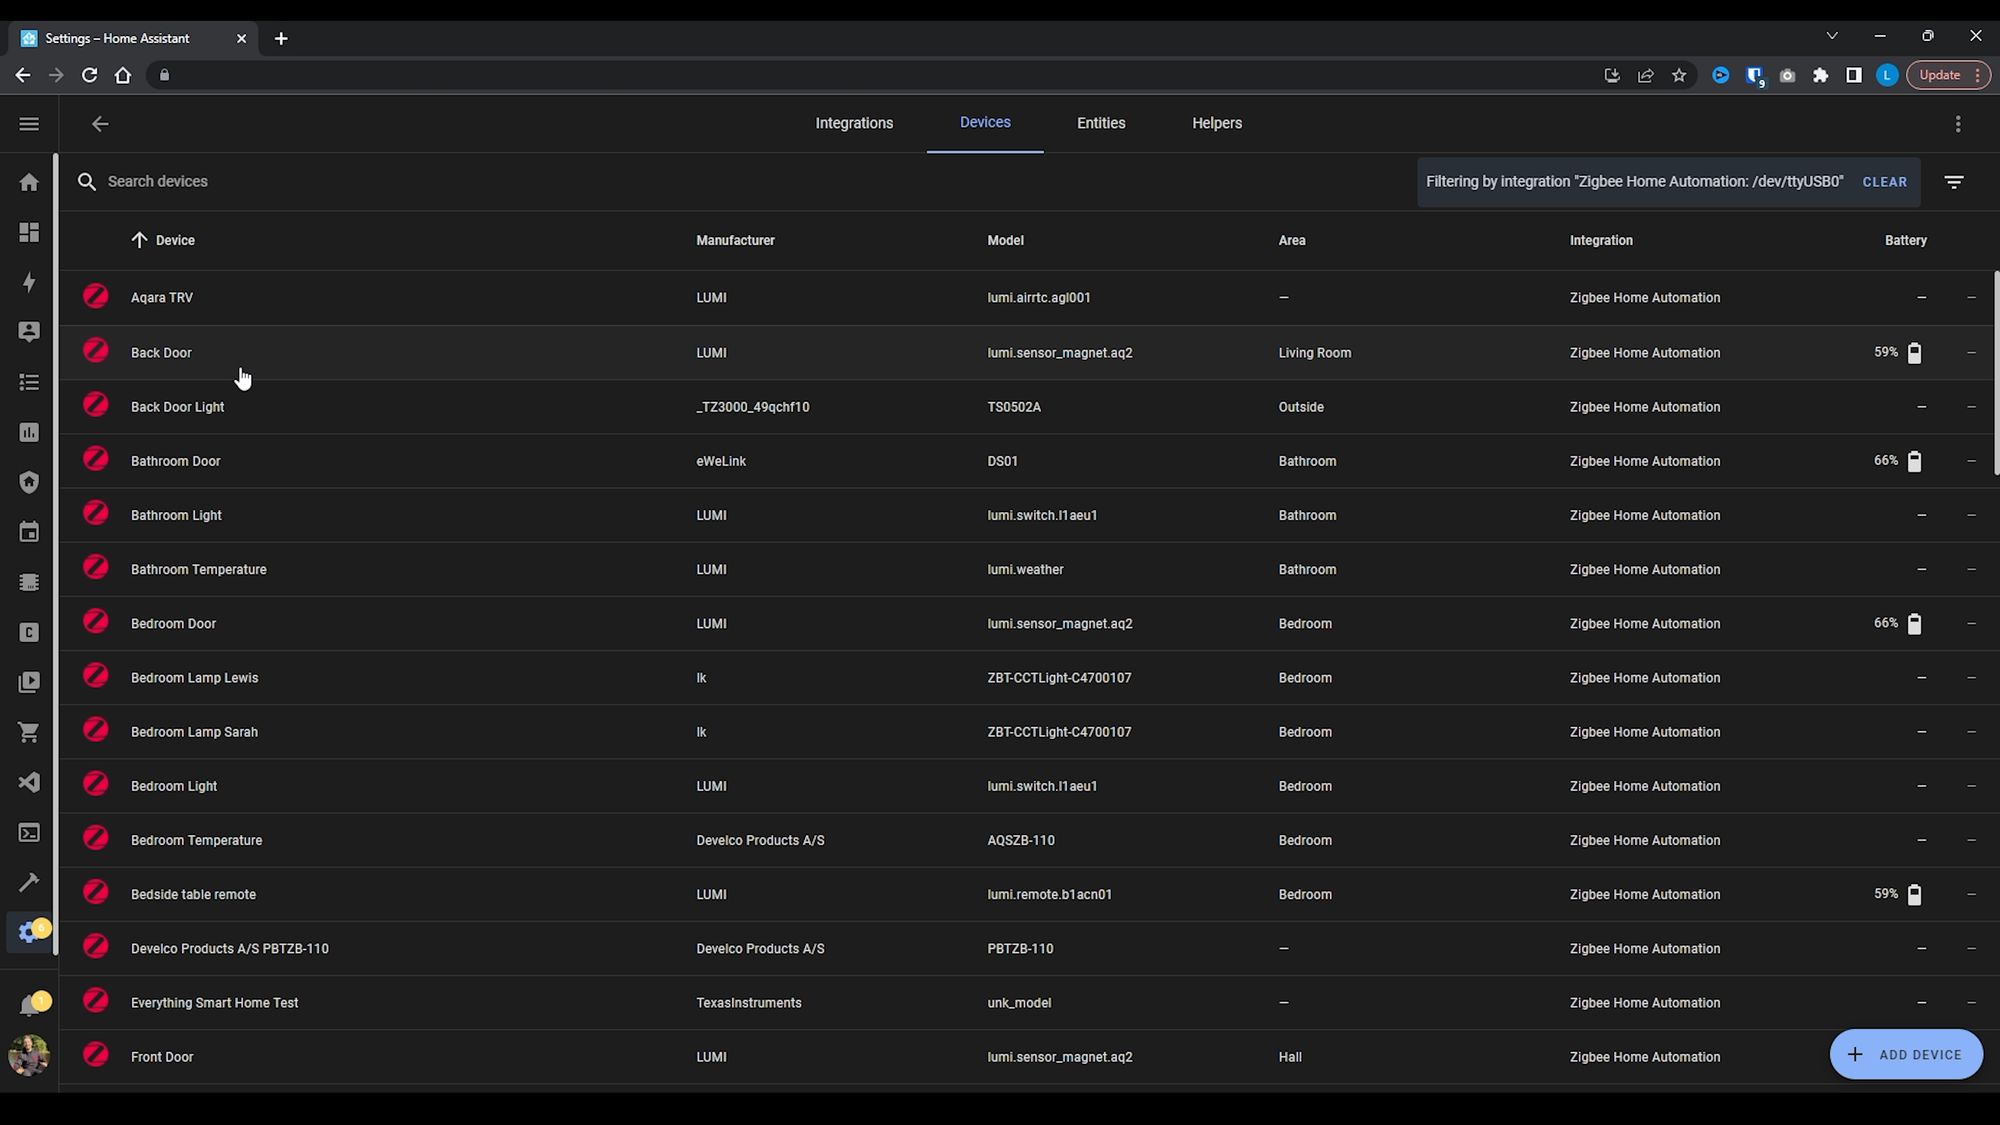The image size is (2000, 1125).
Task: Open the dashboard grid icon in sidebar
Action: 29,232
